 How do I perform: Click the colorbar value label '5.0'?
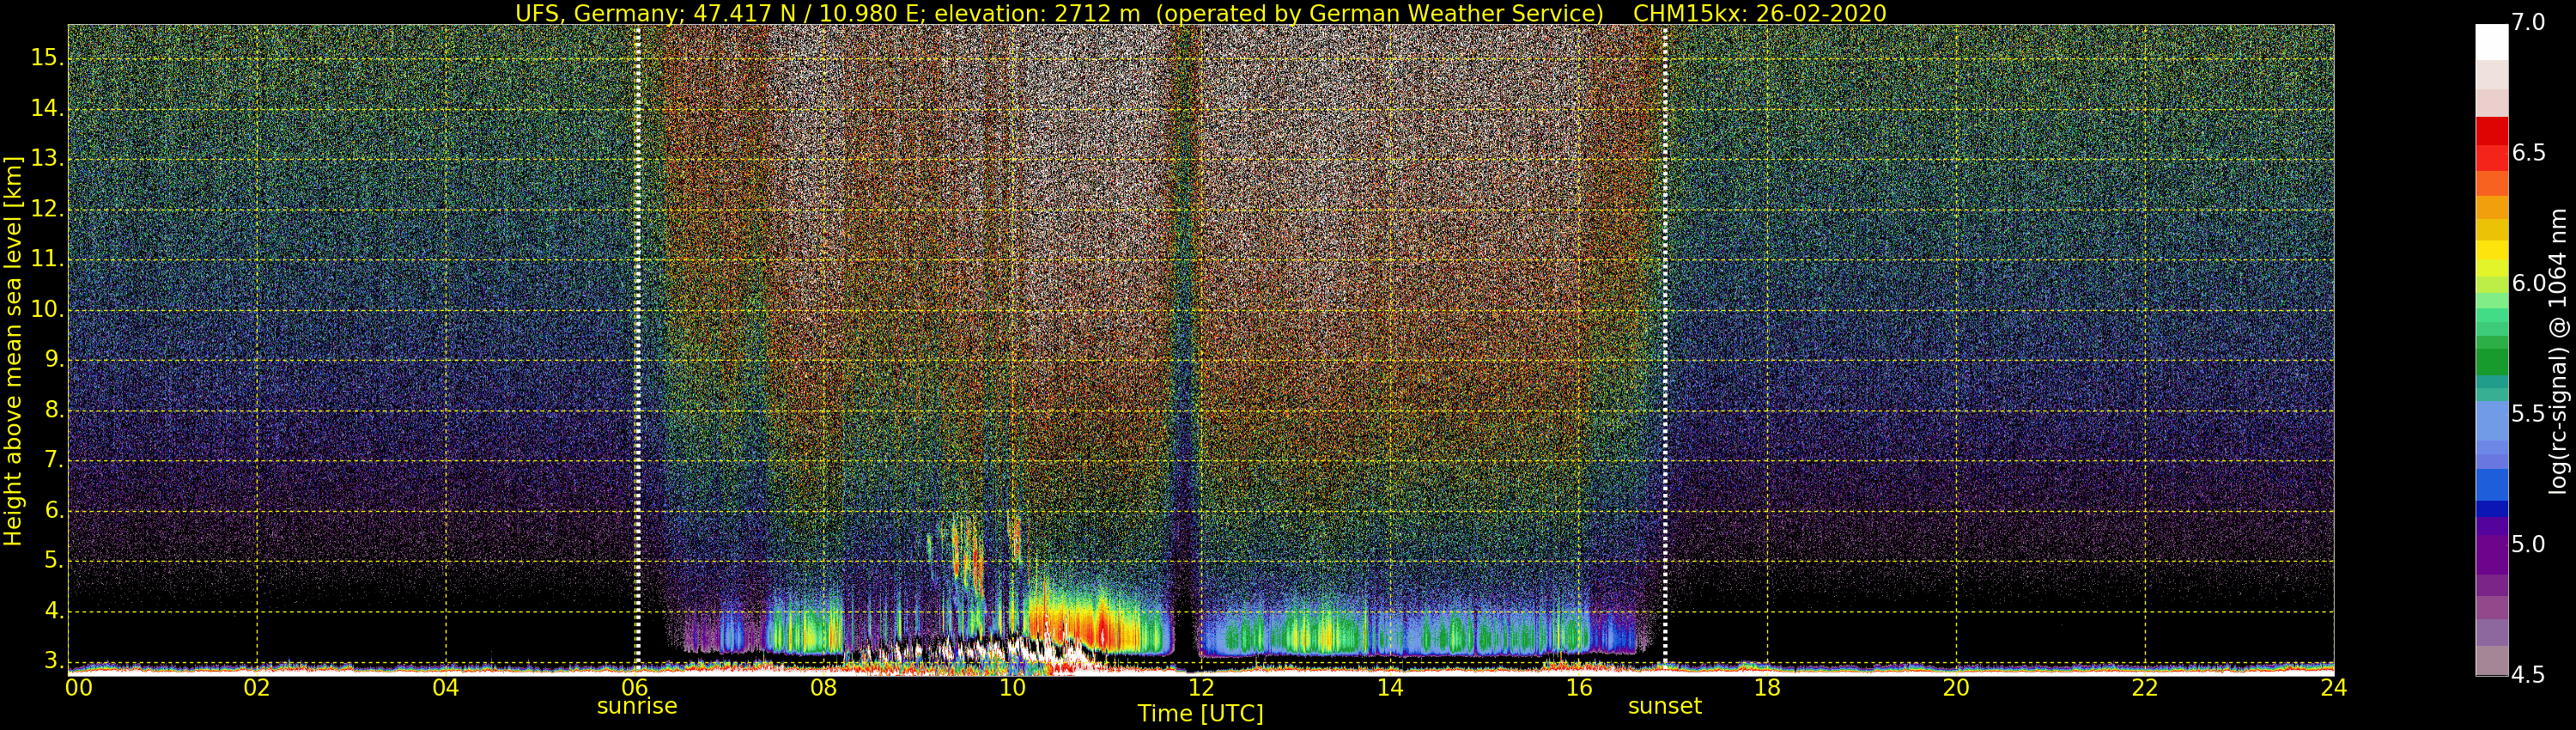(x=2528, y=545)
